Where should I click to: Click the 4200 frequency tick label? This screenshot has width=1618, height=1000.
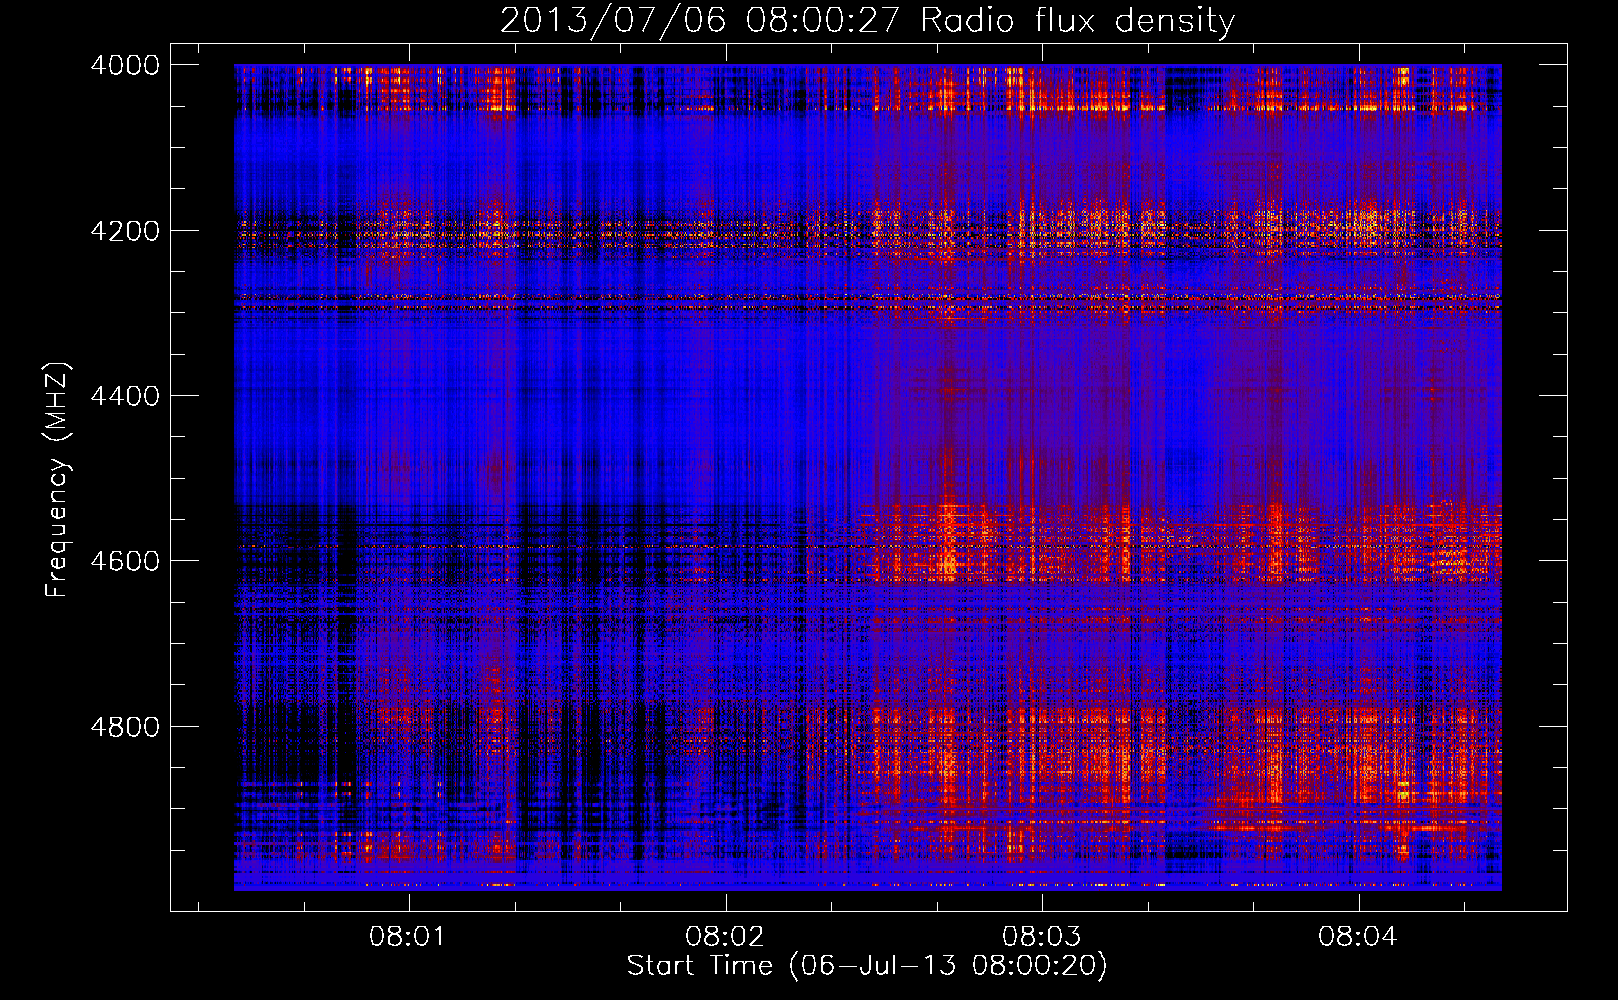[125, 230]
